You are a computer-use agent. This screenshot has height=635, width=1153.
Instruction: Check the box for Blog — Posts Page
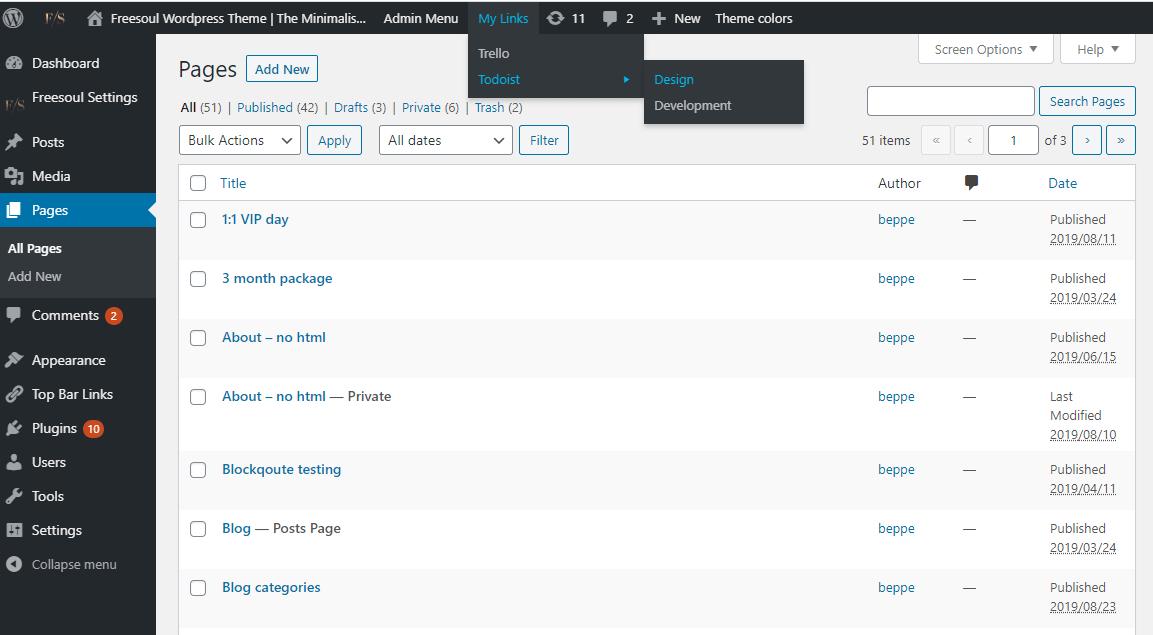coord(198,528)
